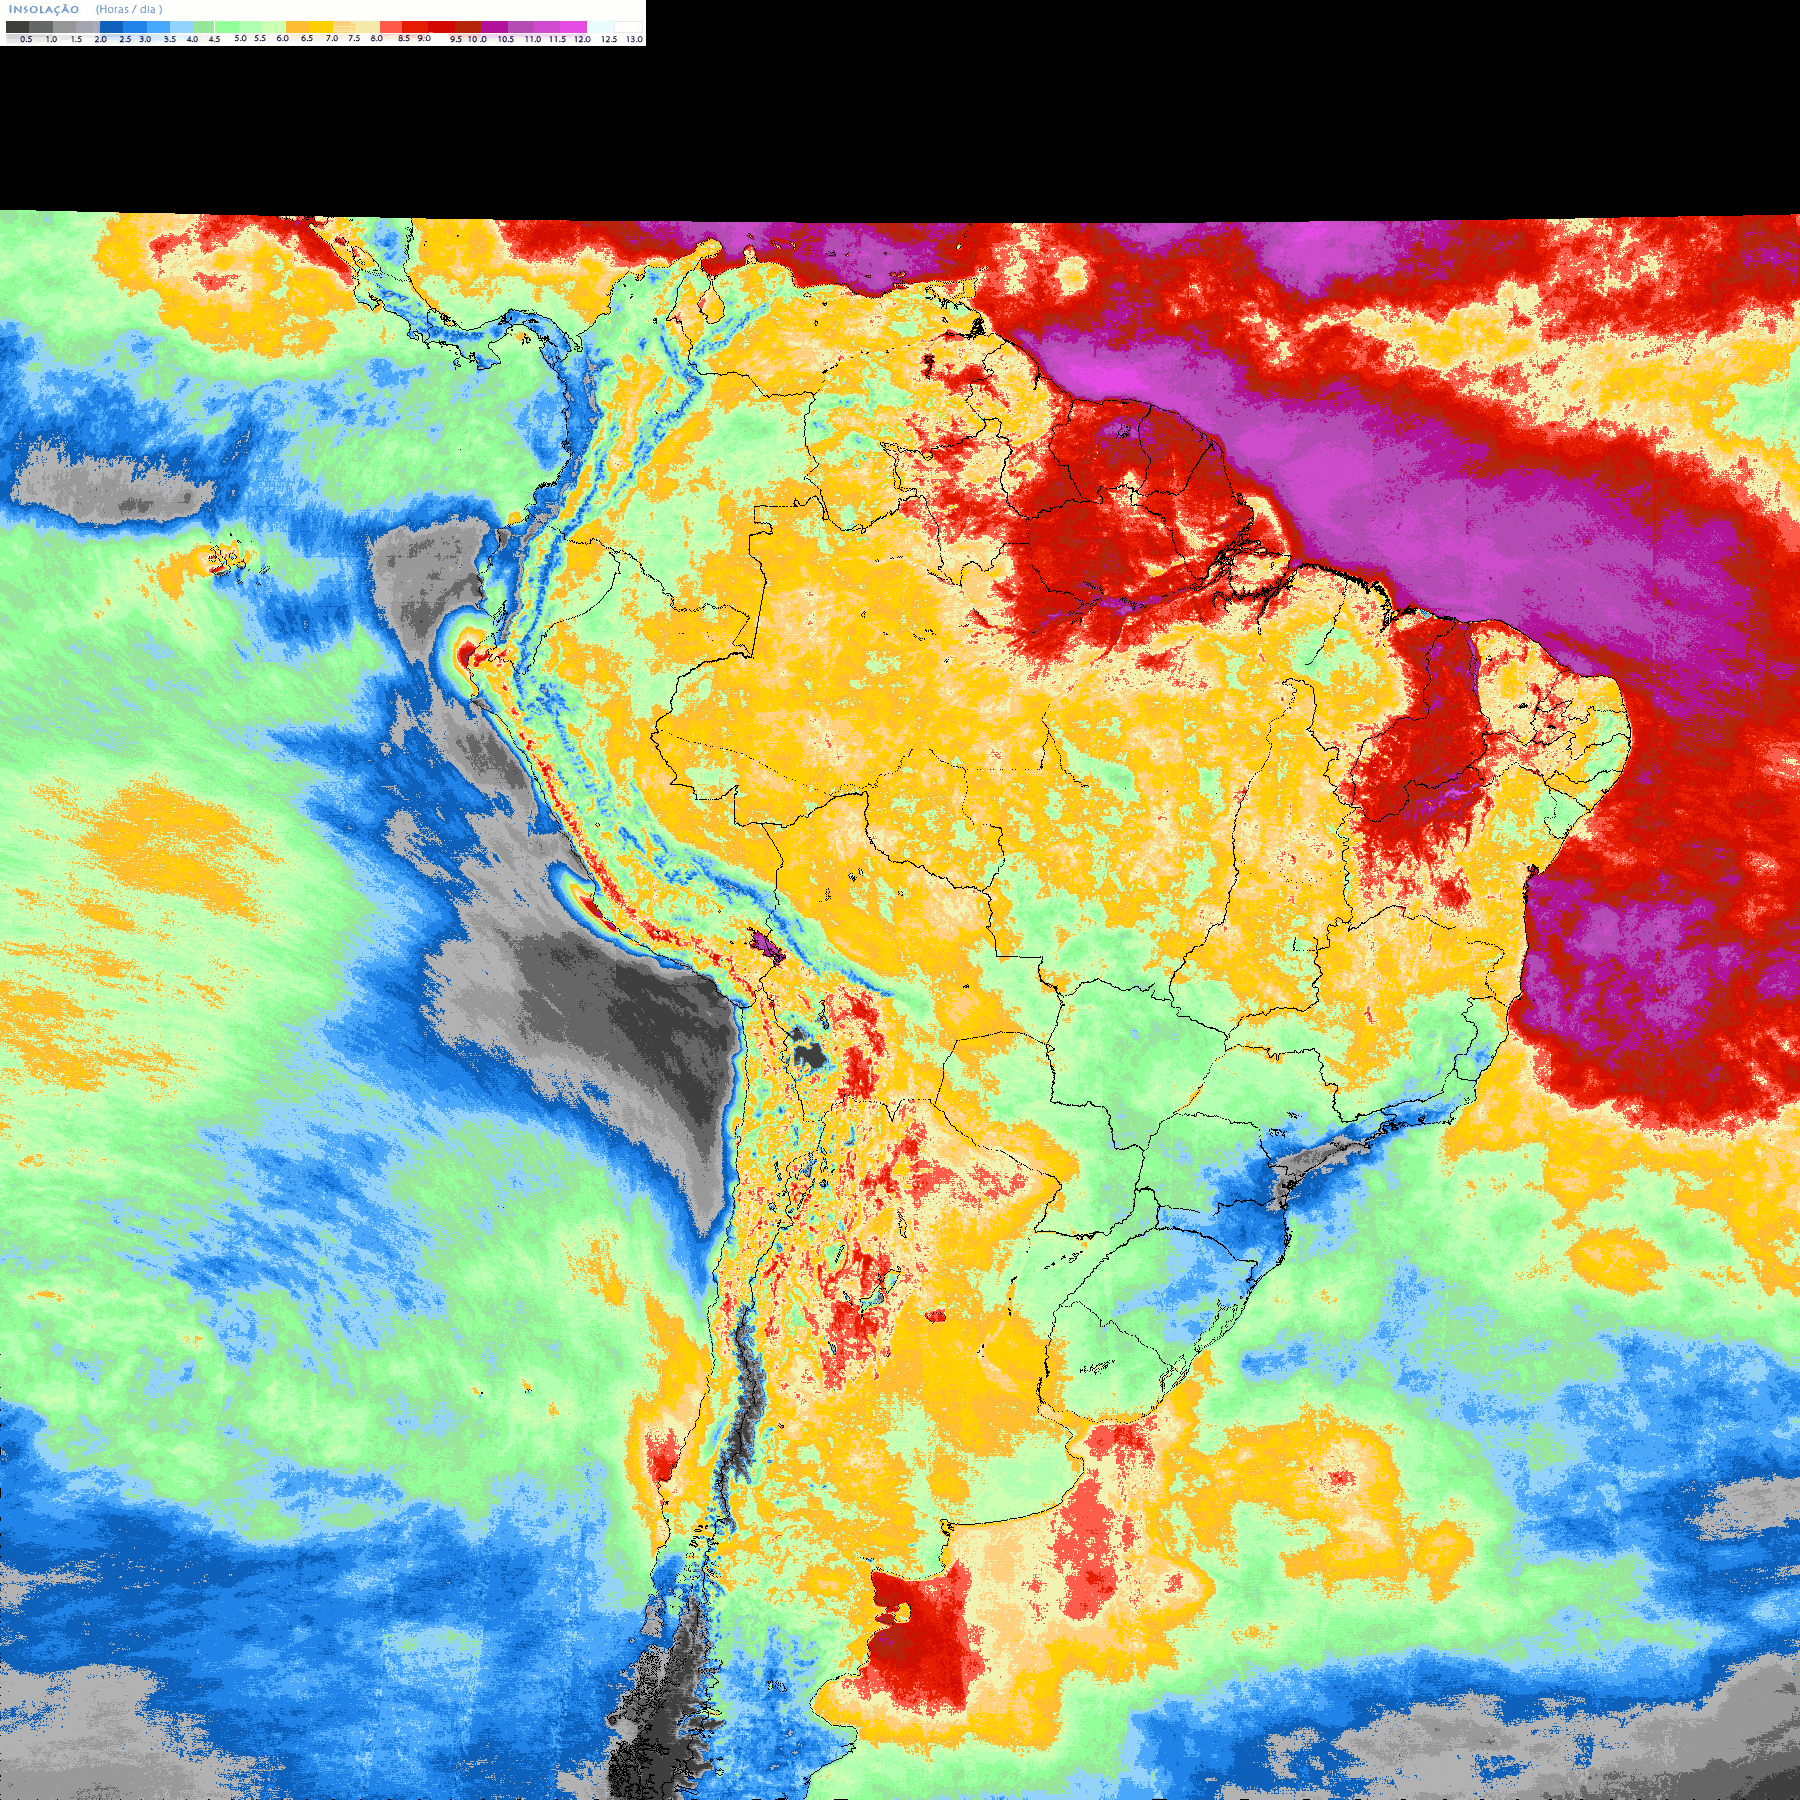The image size is (1800, 1800).
Task: Click the 6.0 legend value
Action: coord(282,38)
